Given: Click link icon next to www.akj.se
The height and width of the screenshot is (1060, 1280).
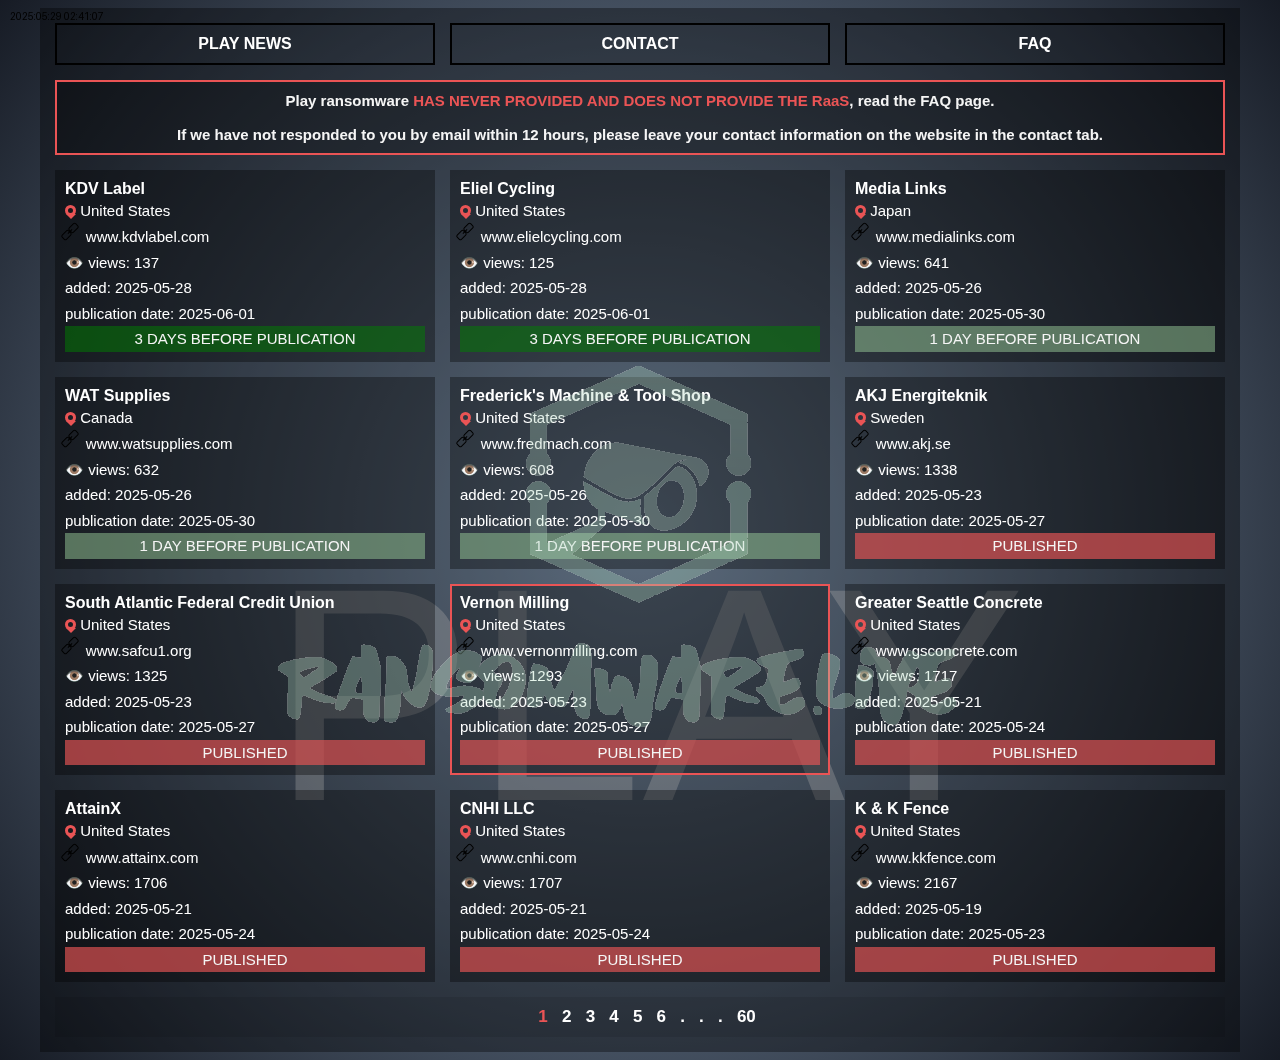Looking at the screenshot, I should click(860, 439).
